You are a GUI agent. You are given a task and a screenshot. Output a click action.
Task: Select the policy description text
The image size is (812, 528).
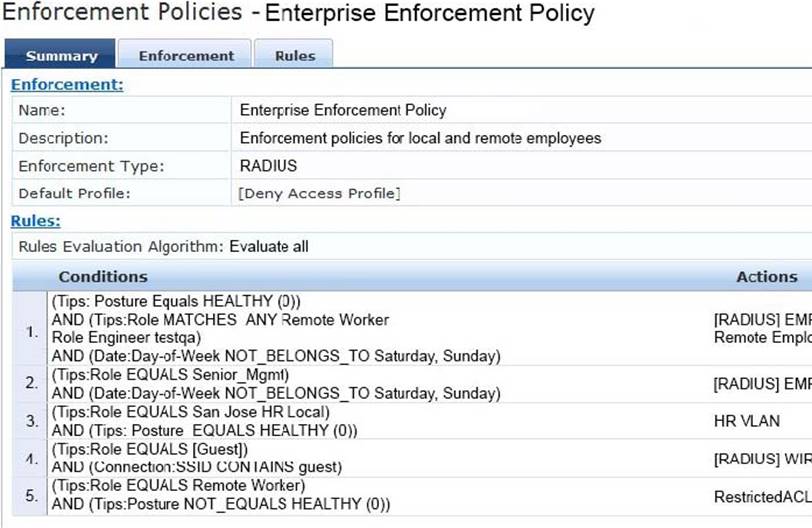pos(420,138)
